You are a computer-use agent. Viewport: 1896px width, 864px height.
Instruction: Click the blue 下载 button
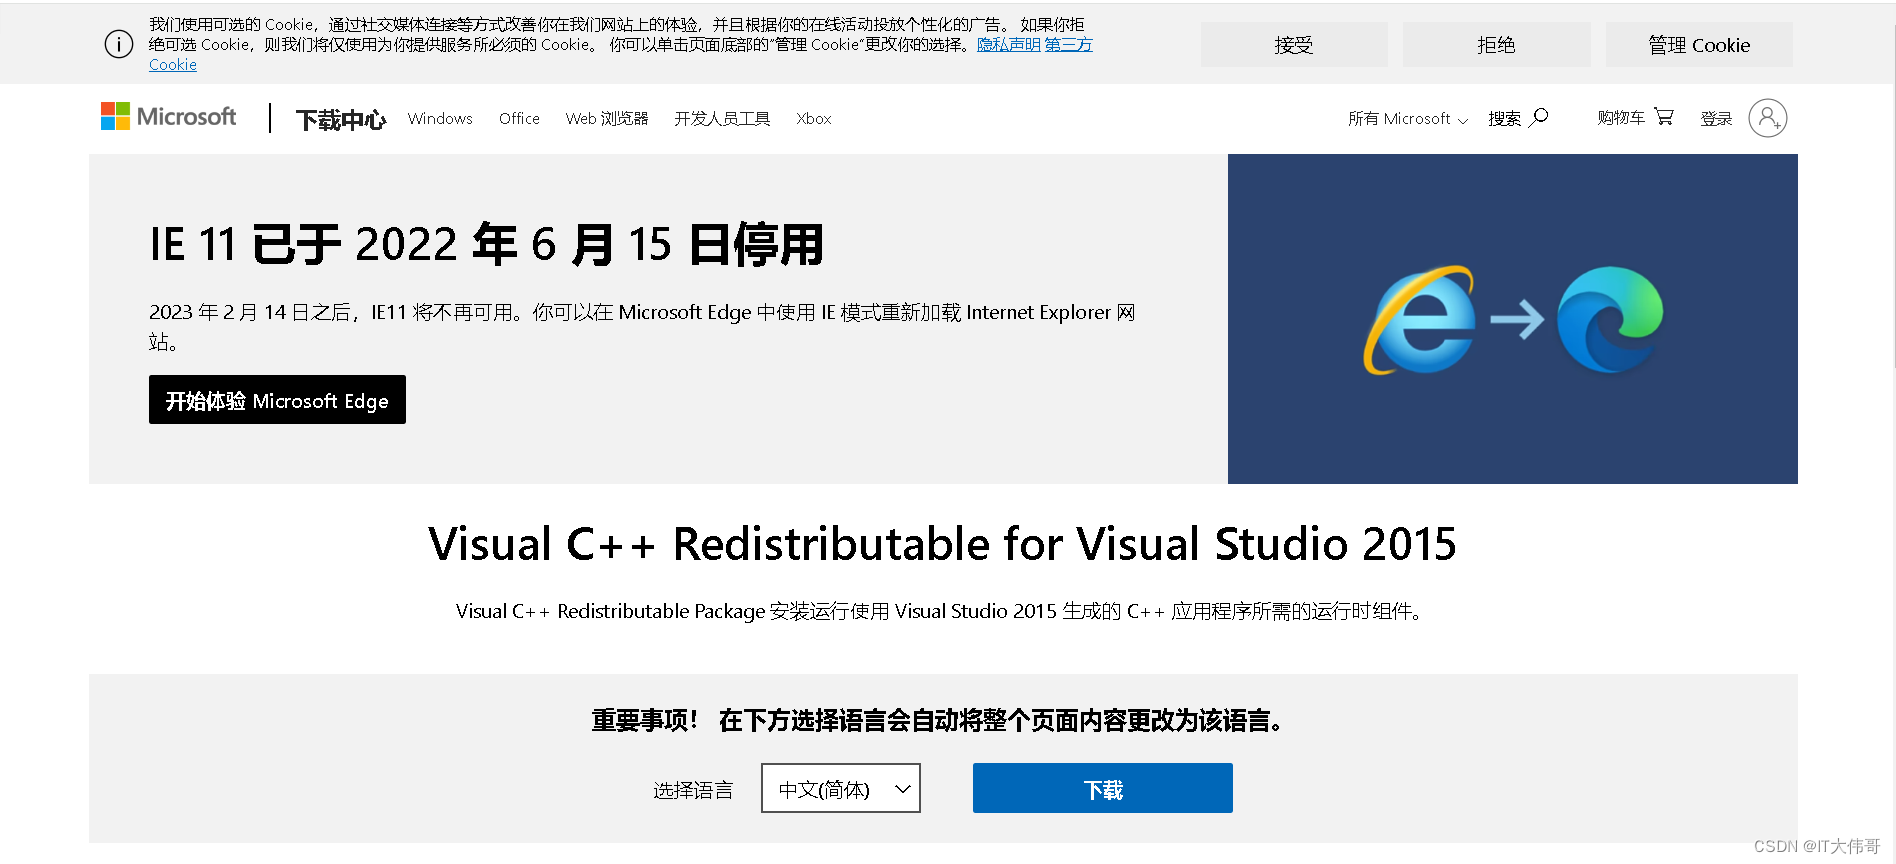pyautogui.click(x=1103, y=788)
